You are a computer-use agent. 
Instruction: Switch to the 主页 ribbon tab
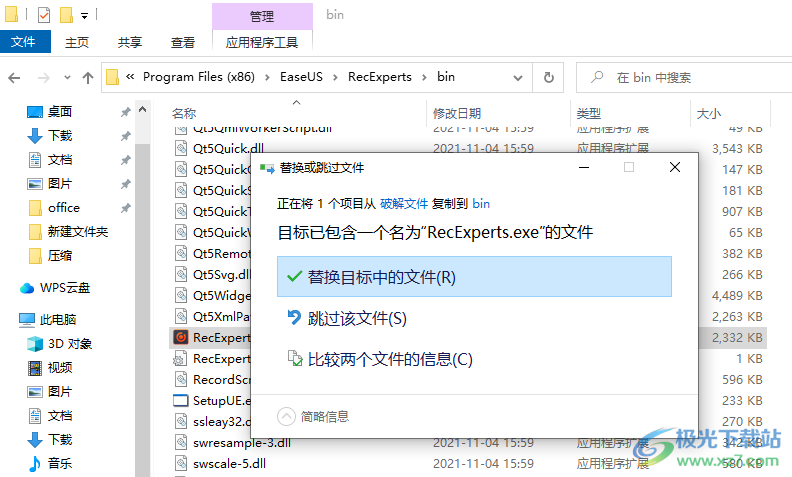[x=77, y=42]
